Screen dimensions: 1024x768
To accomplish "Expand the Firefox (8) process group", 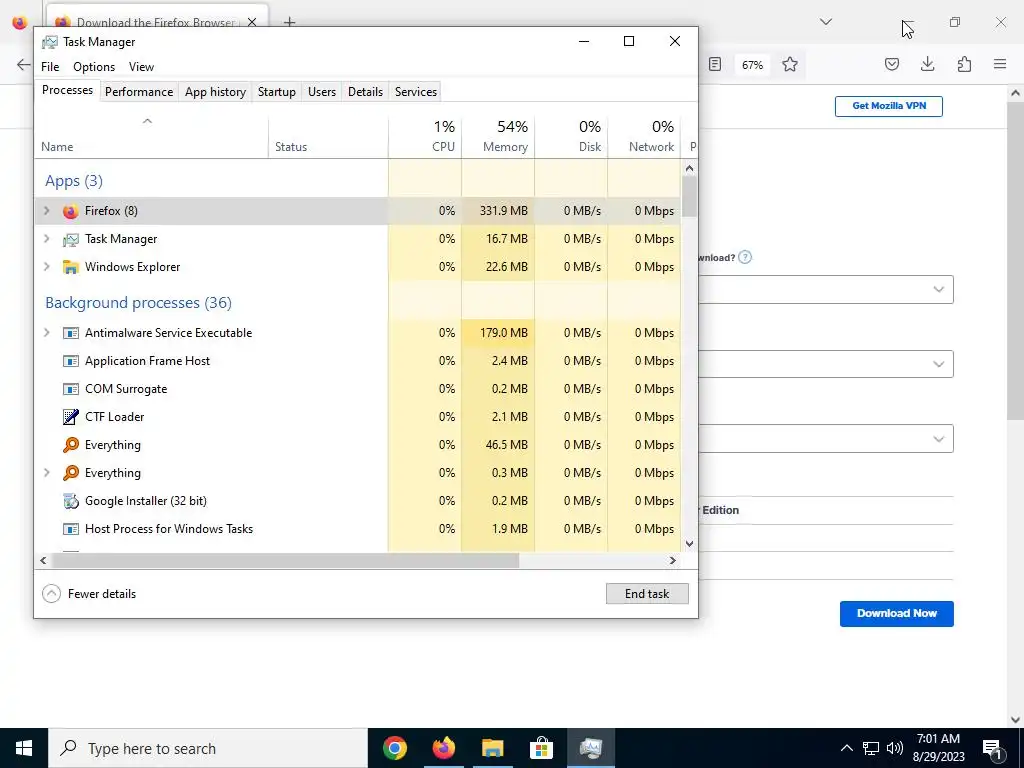I will [x=46, y=211].
